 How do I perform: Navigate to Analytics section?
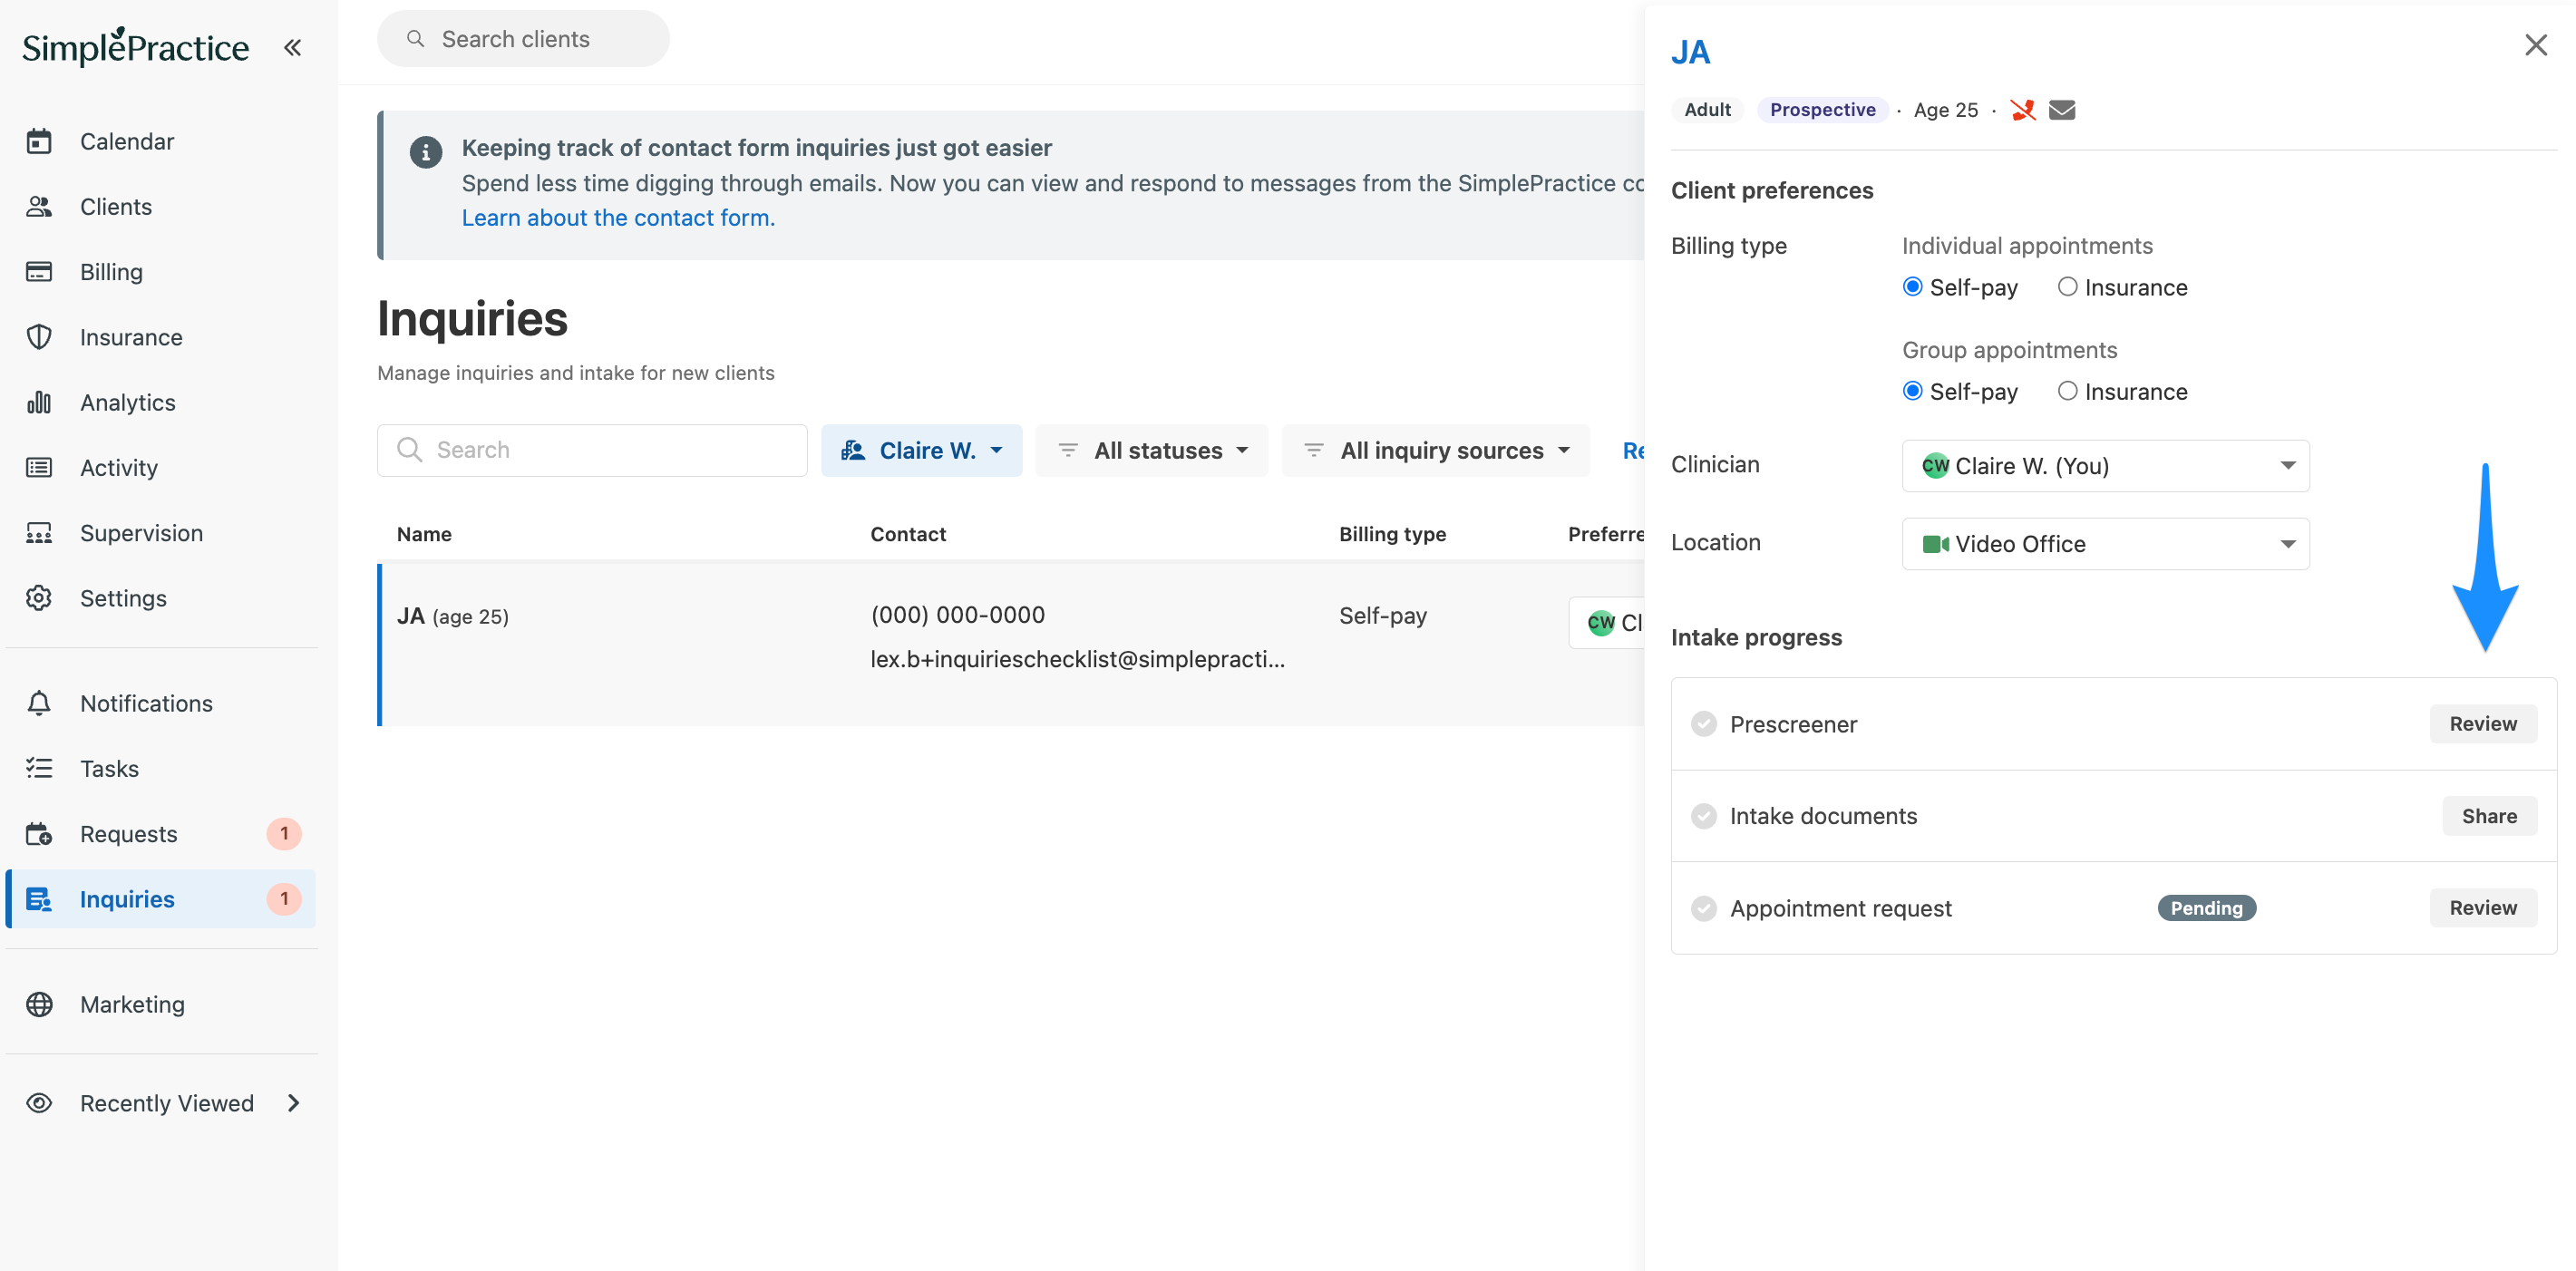[x=127, y=402]
